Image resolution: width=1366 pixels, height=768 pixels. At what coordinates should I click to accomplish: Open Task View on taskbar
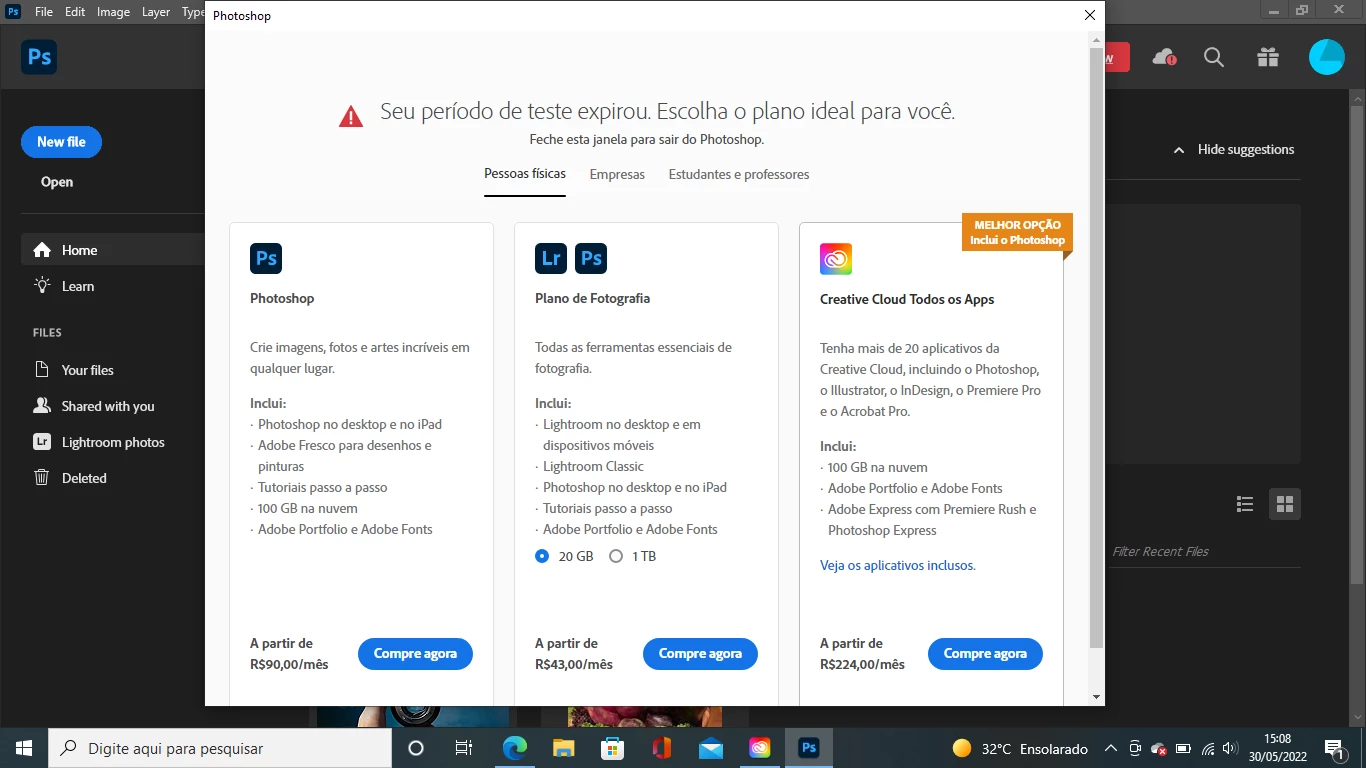coord(464,748)
